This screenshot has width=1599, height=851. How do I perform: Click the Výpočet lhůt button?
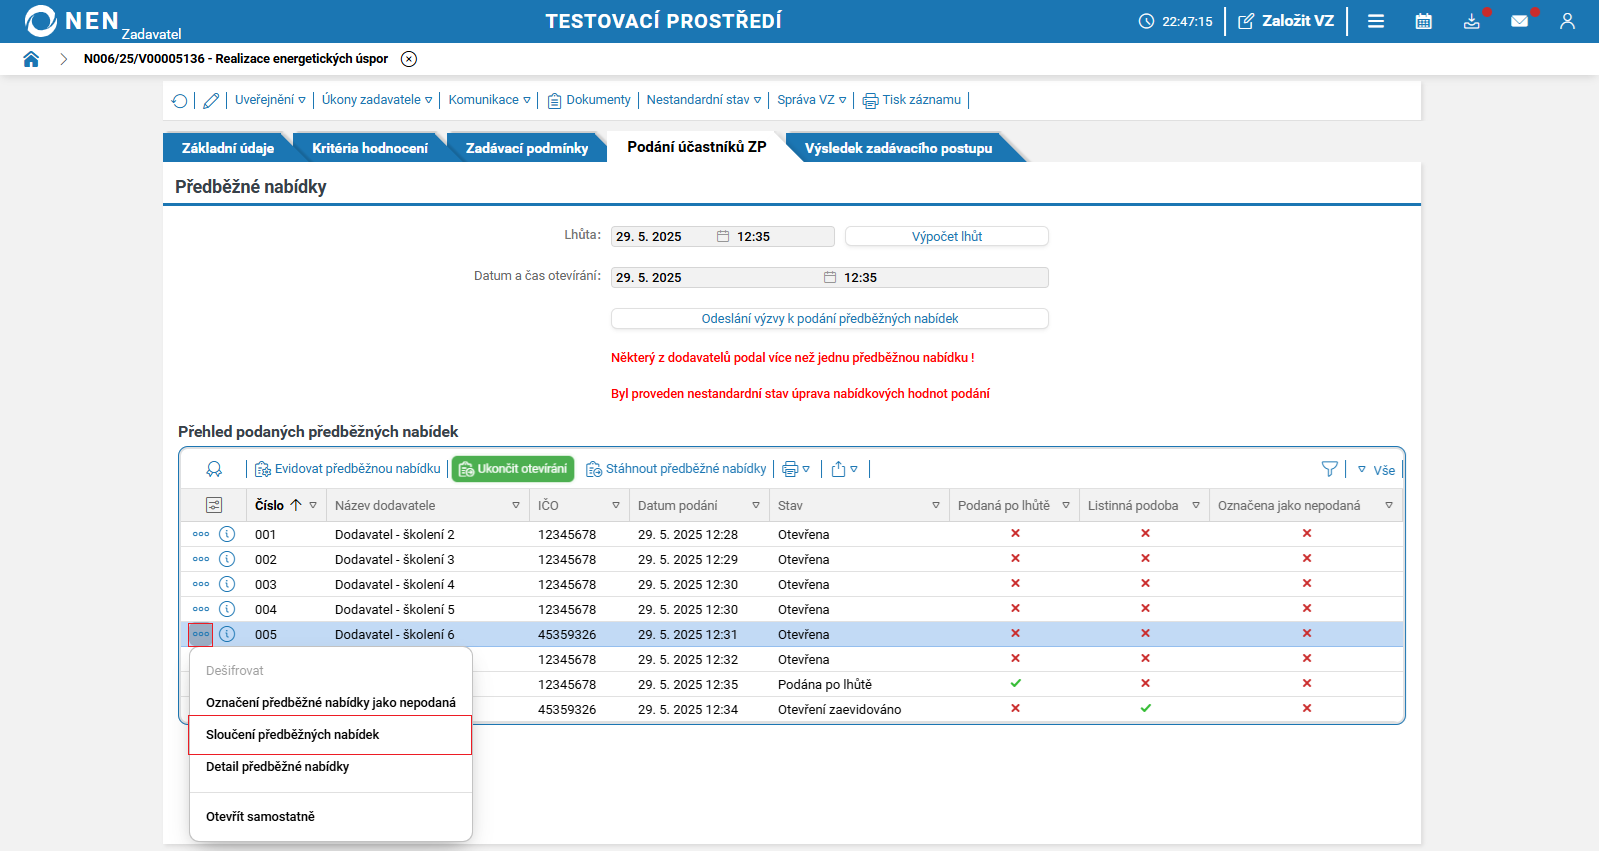pos(947,237)
